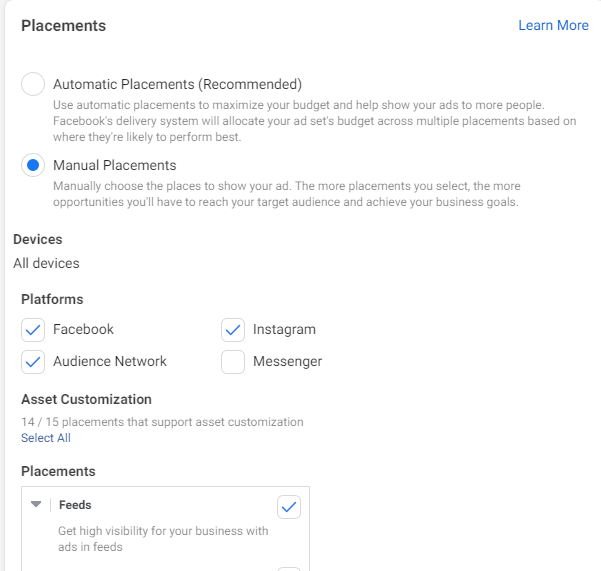Click the Devices section heading

point(38,240)
